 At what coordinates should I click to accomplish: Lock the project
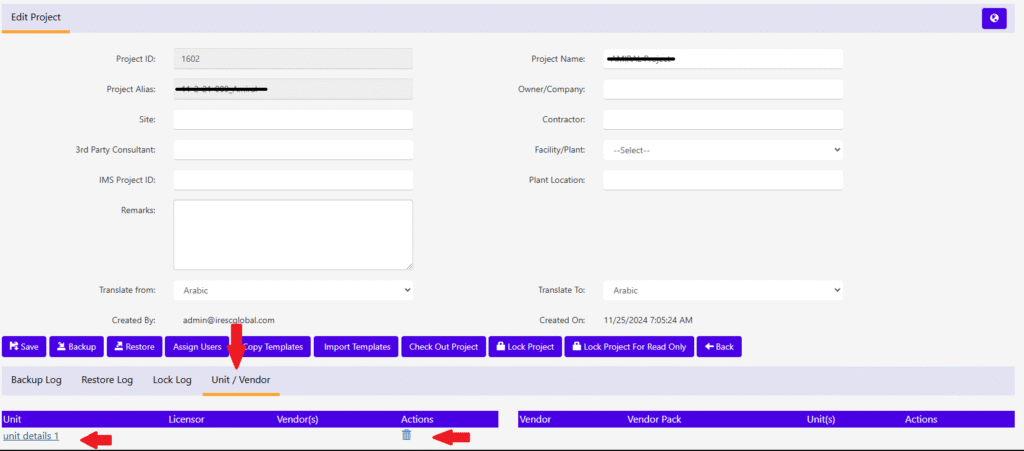tap(524, 346)
